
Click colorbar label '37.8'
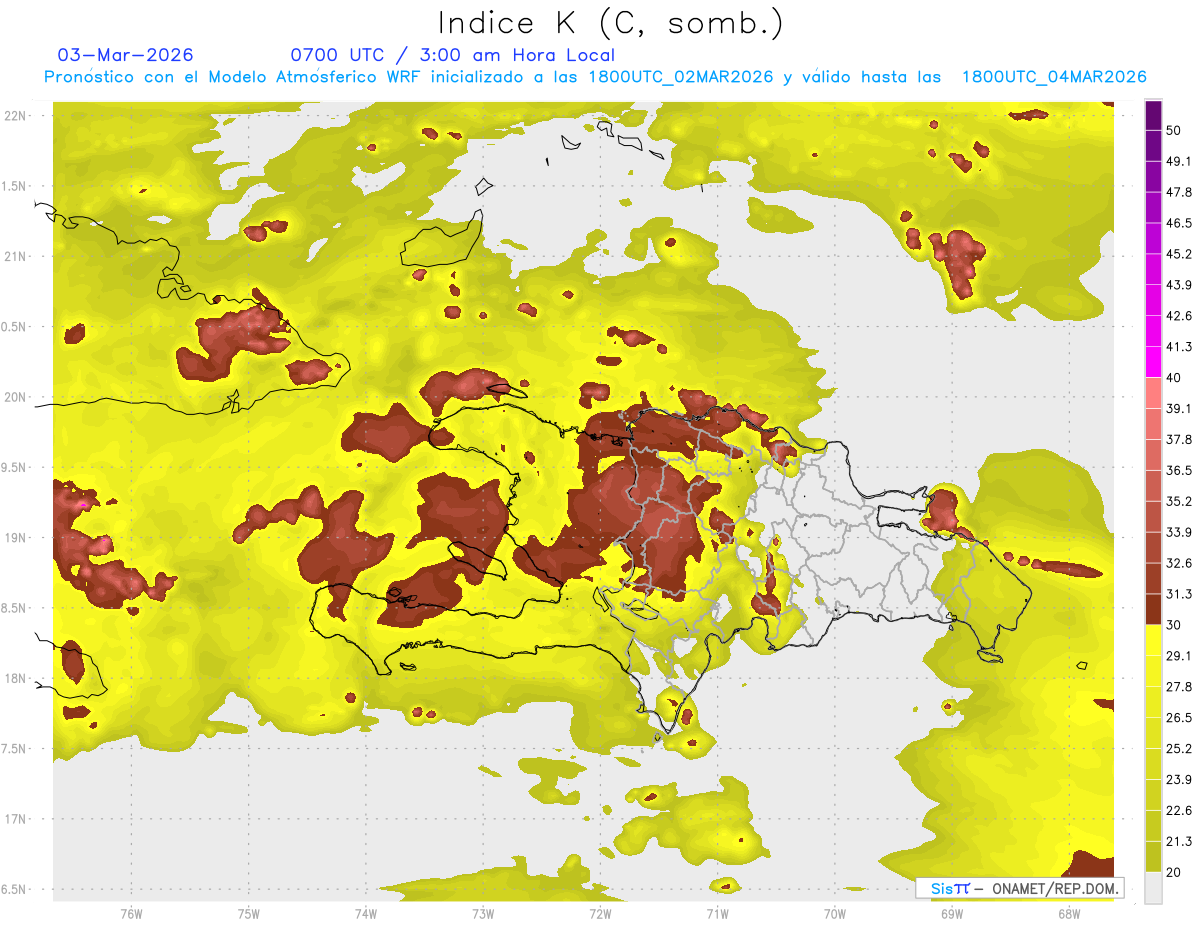click(1179, 440)
